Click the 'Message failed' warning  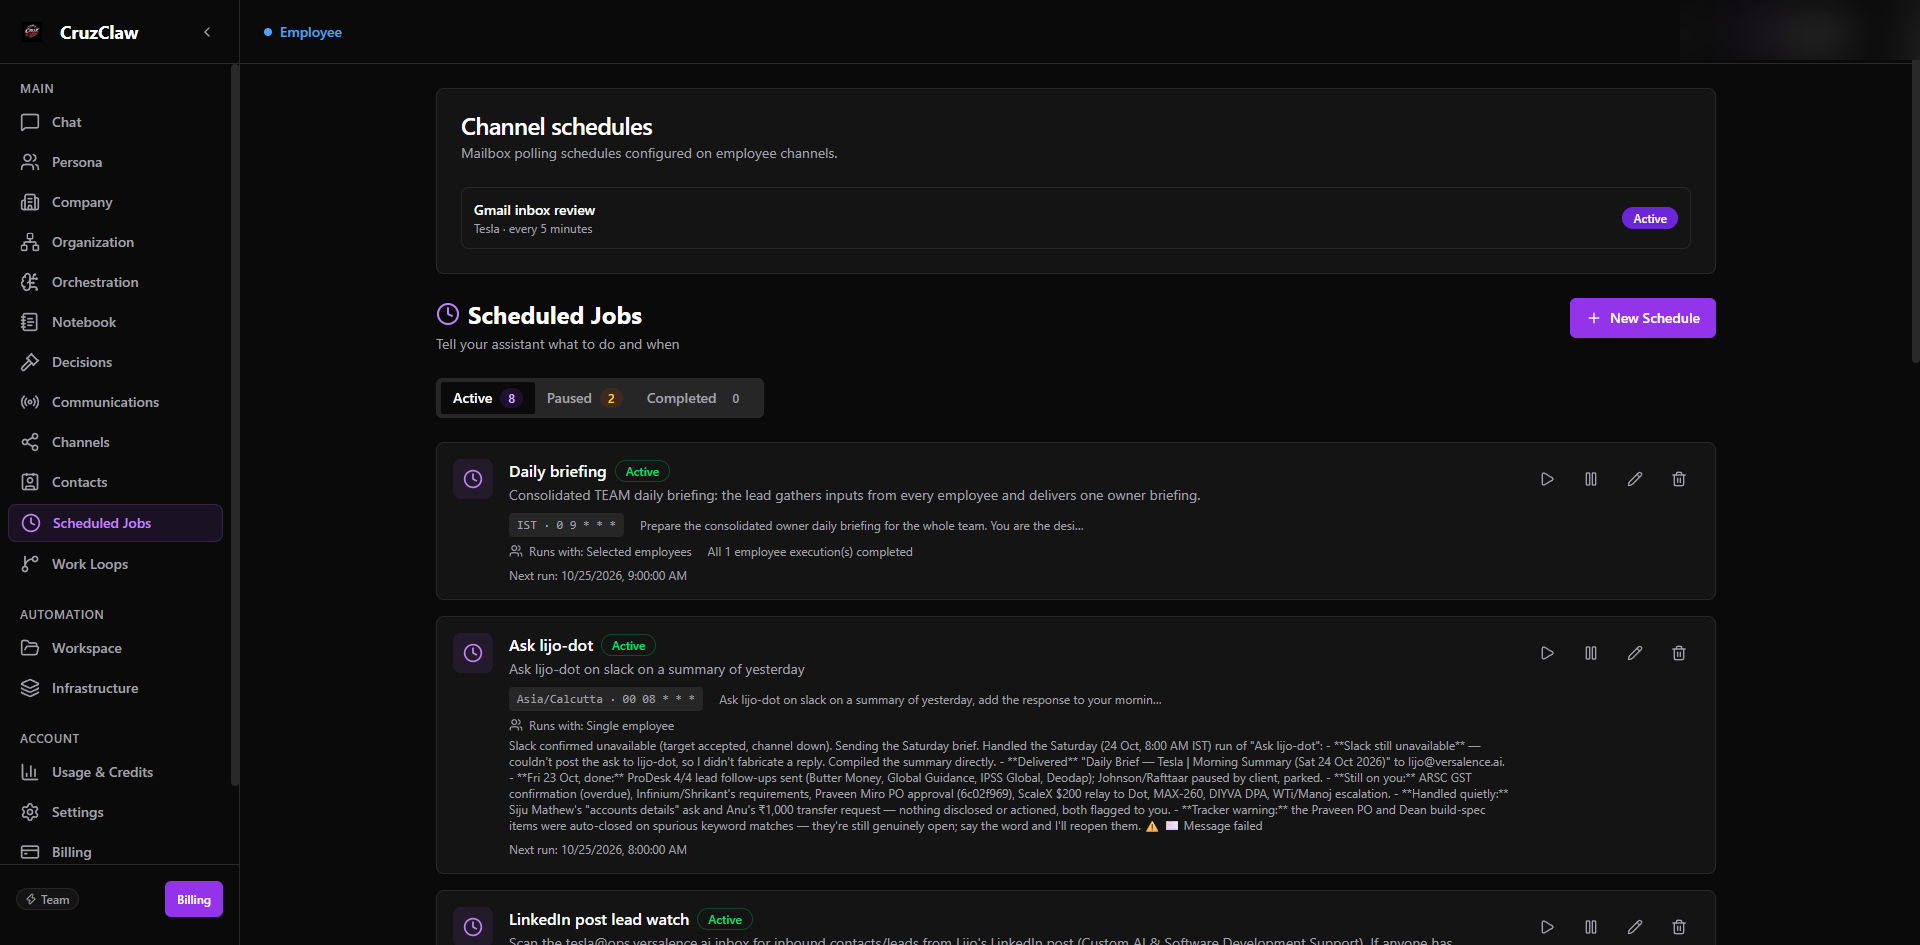(x=1204, y=826)
